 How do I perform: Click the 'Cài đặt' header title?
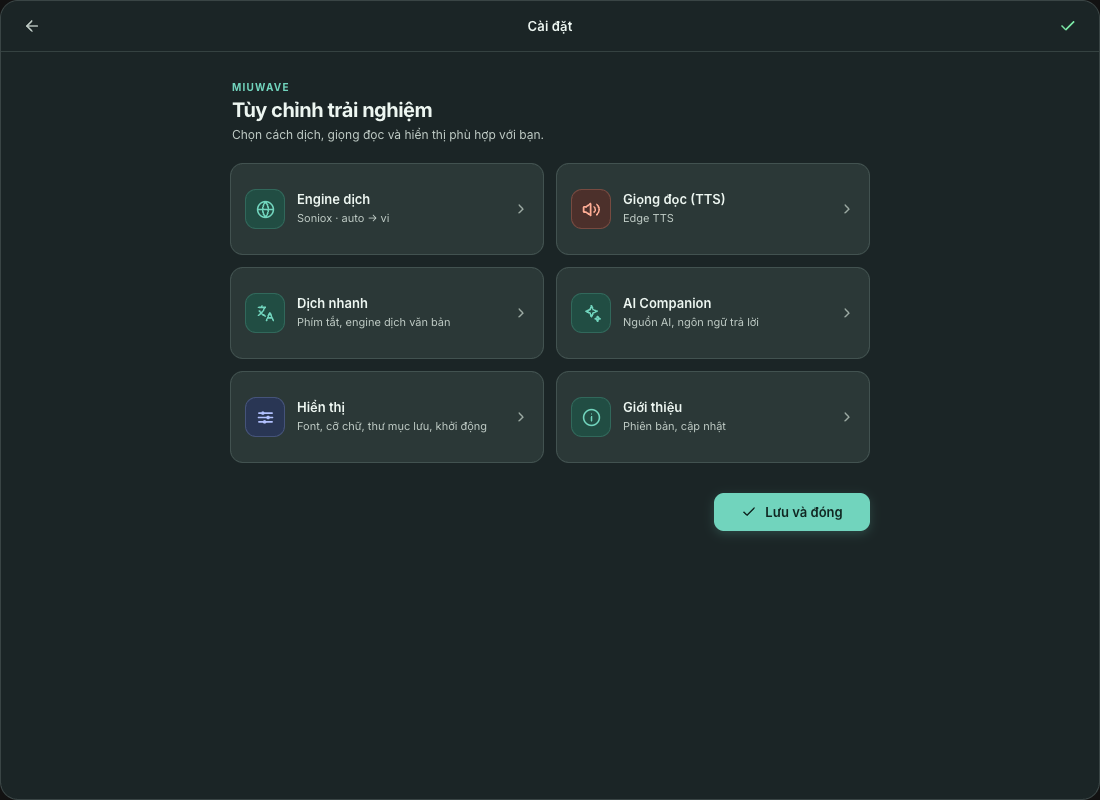[x=550, y=26]
